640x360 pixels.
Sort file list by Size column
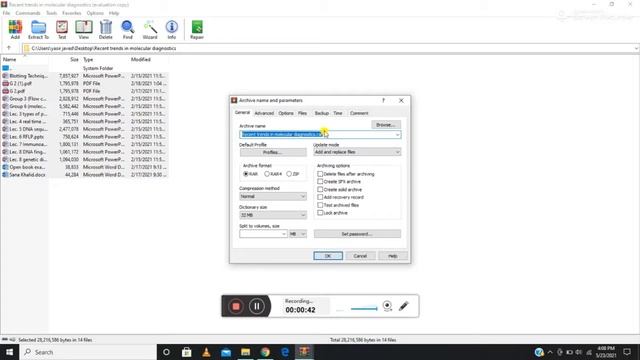(x=74, y=60)
